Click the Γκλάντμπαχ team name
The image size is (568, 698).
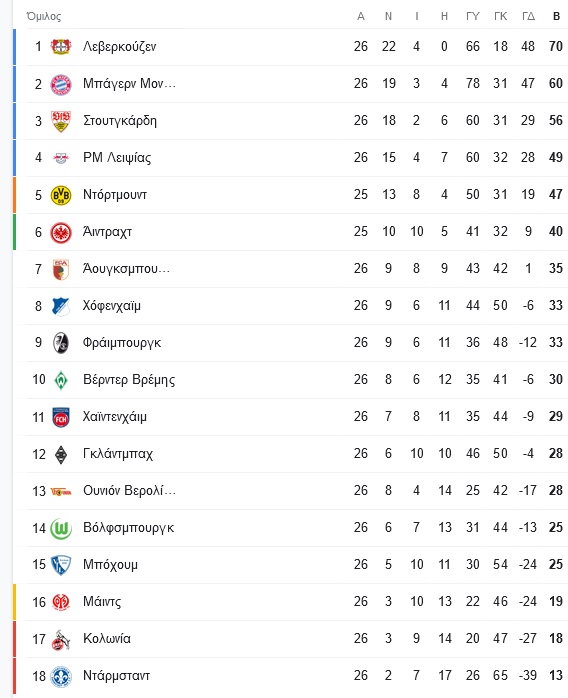(x=118, y=454)
